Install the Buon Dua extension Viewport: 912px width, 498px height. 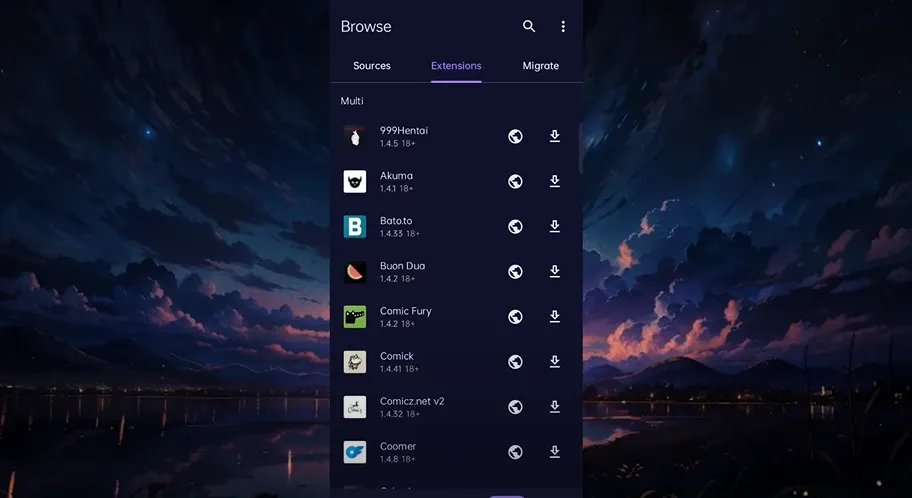click(555, 272)
